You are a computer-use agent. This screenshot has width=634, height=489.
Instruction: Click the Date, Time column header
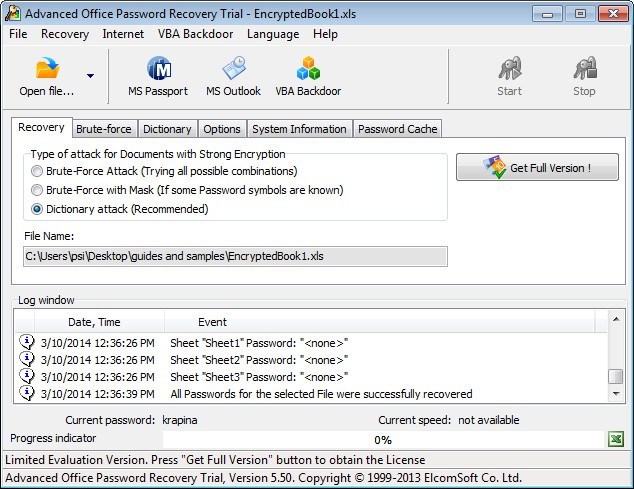tap(99, 322)
